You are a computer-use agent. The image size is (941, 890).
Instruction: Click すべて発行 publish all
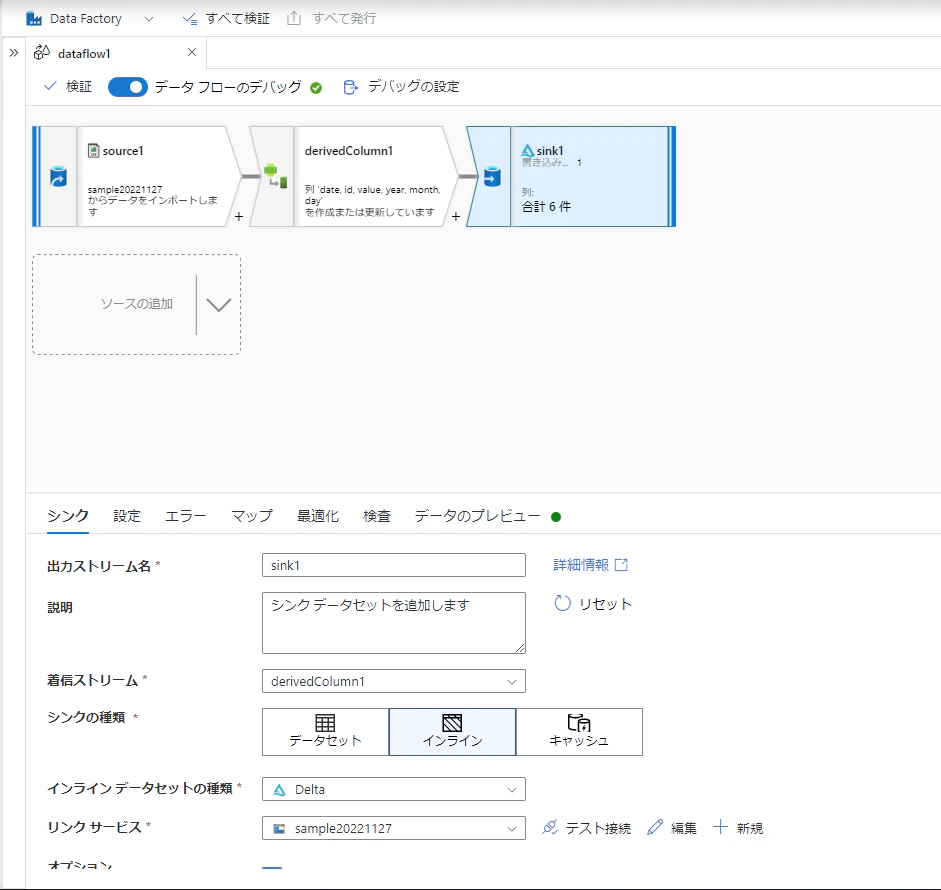tap(331, 19)
